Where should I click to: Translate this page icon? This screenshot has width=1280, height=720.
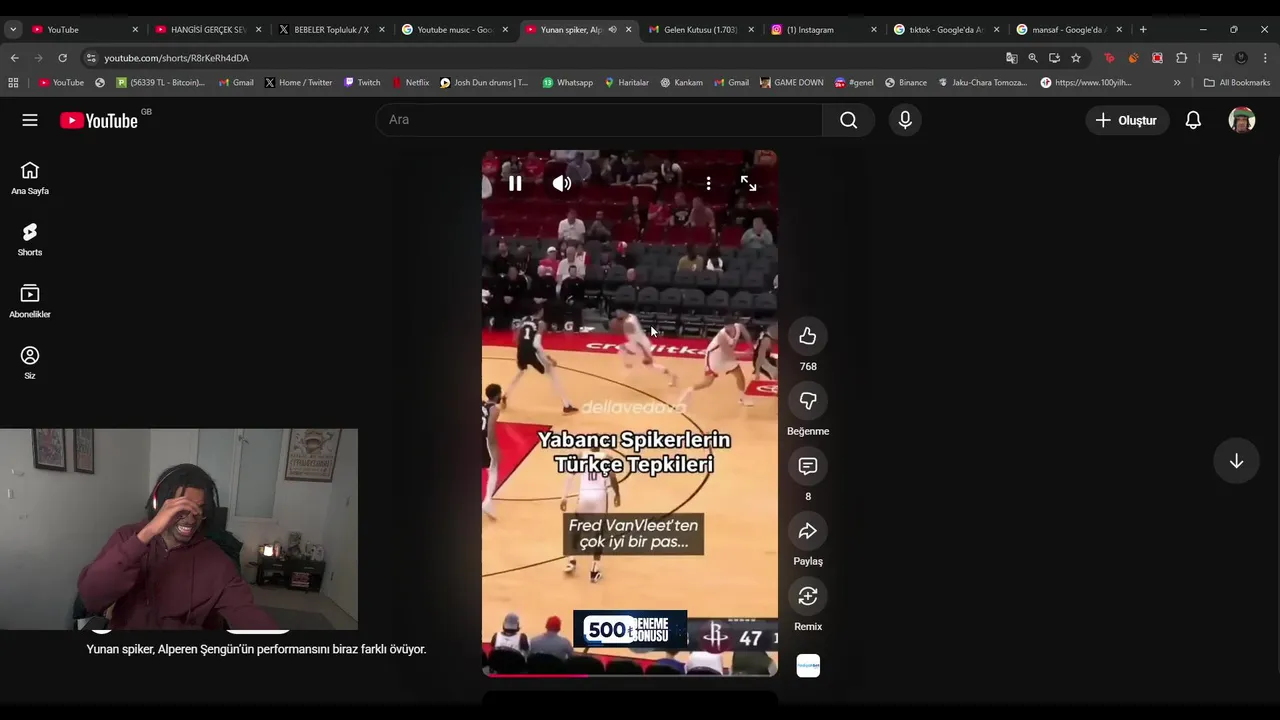1012,58
